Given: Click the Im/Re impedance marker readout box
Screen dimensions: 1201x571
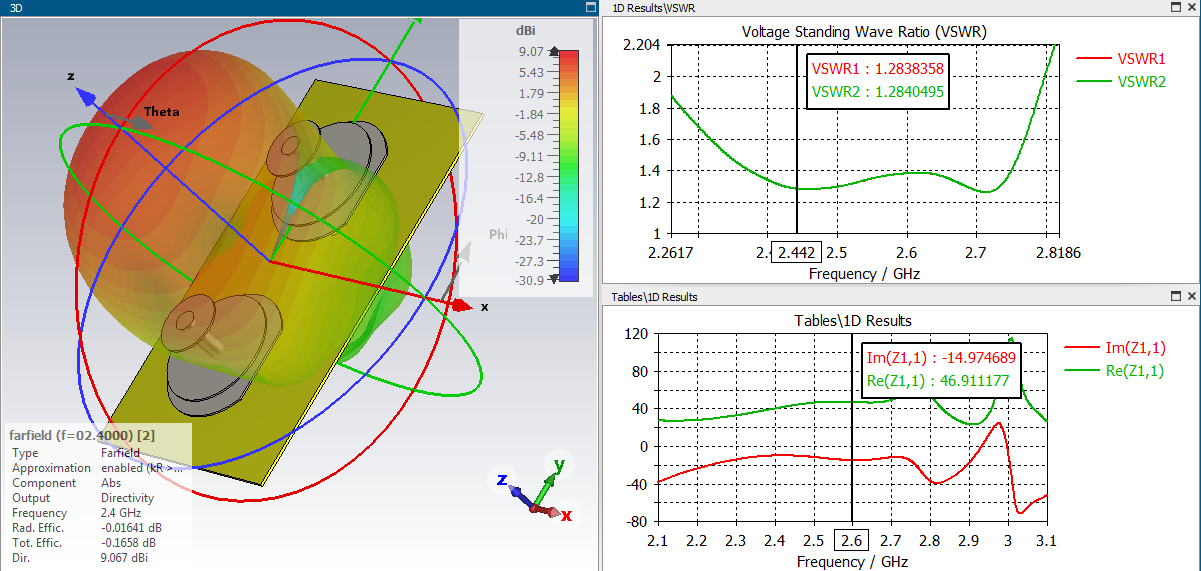Looking at the screenshot, I should point(941,370).
